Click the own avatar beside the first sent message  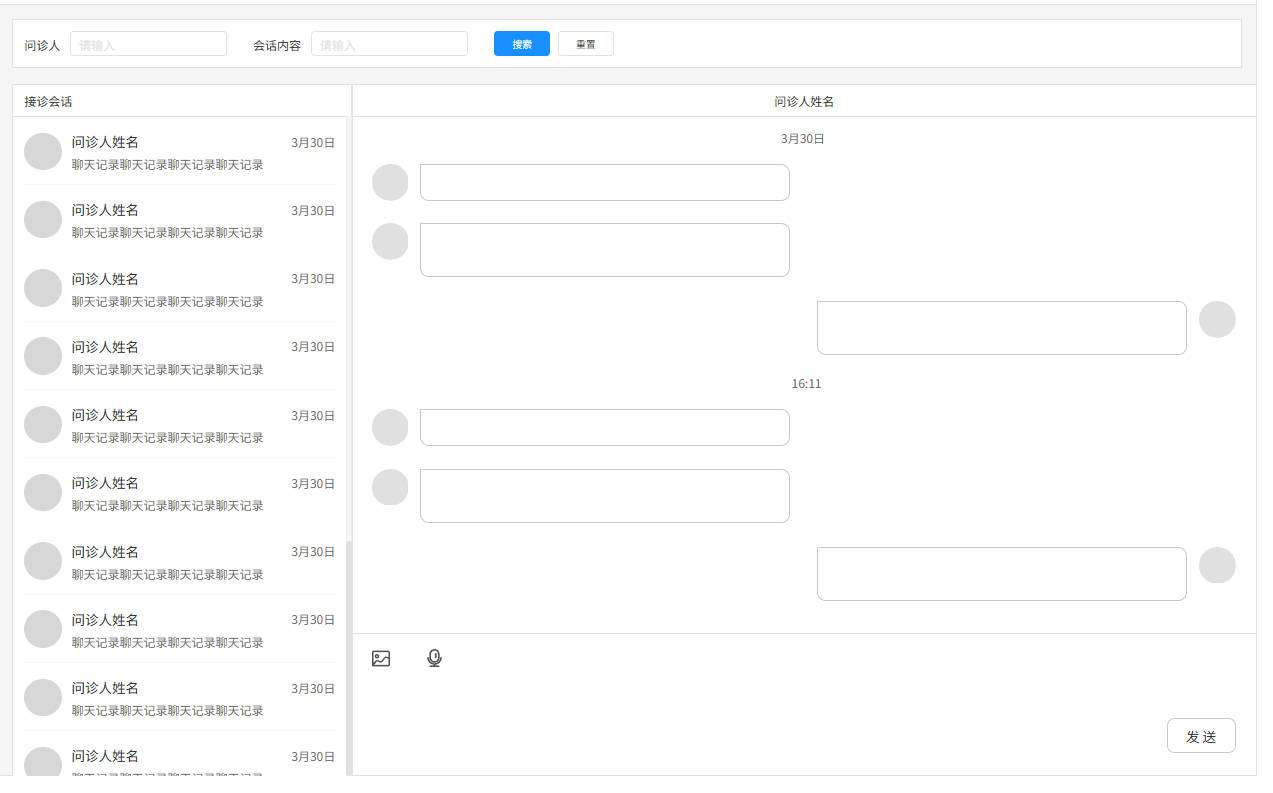click(x=1217, y=319)
